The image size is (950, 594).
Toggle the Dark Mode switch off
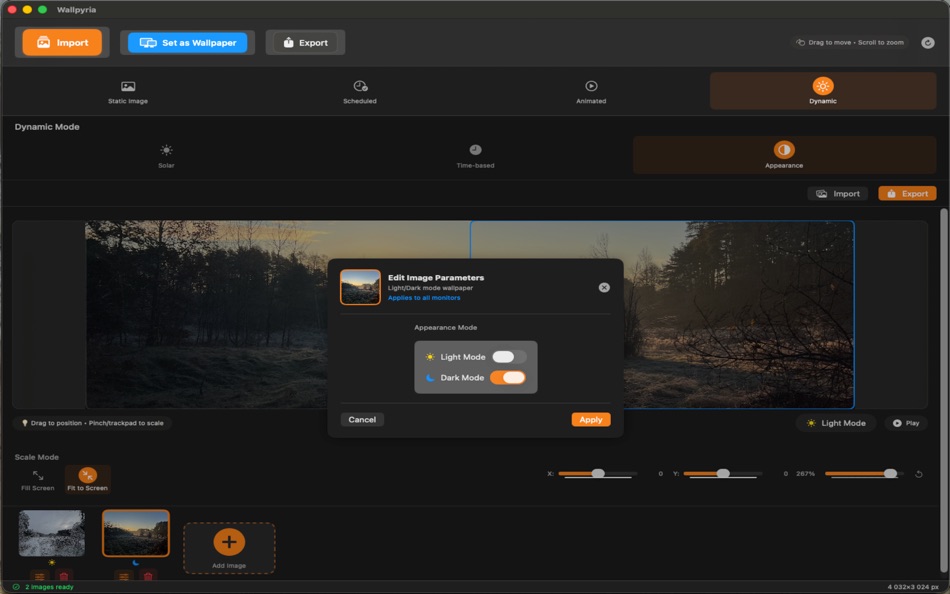508,377
